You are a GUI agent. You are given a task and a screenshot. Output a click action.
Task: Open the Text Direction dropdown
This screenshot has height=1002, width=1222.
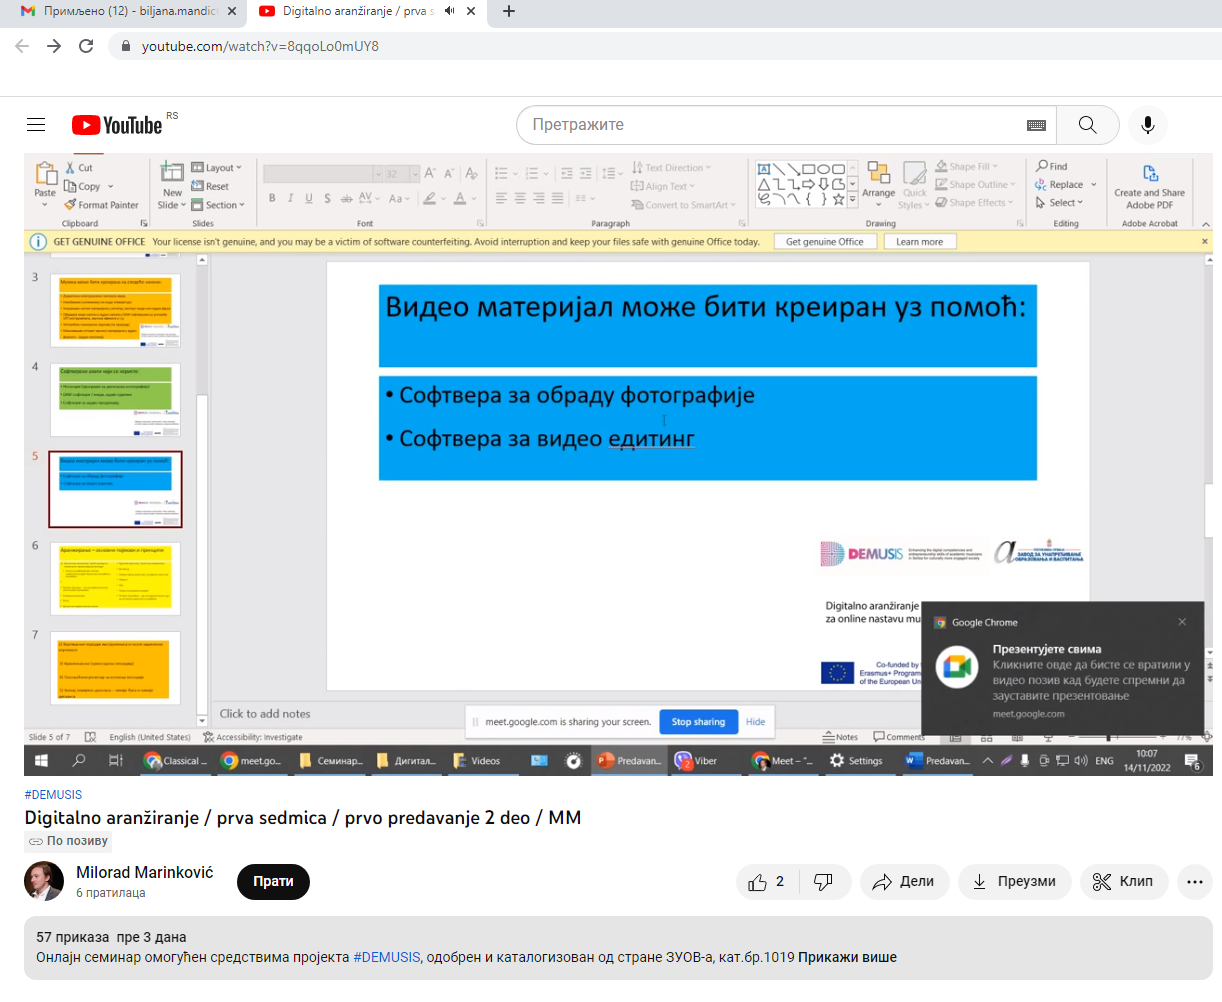click(671, 168)
